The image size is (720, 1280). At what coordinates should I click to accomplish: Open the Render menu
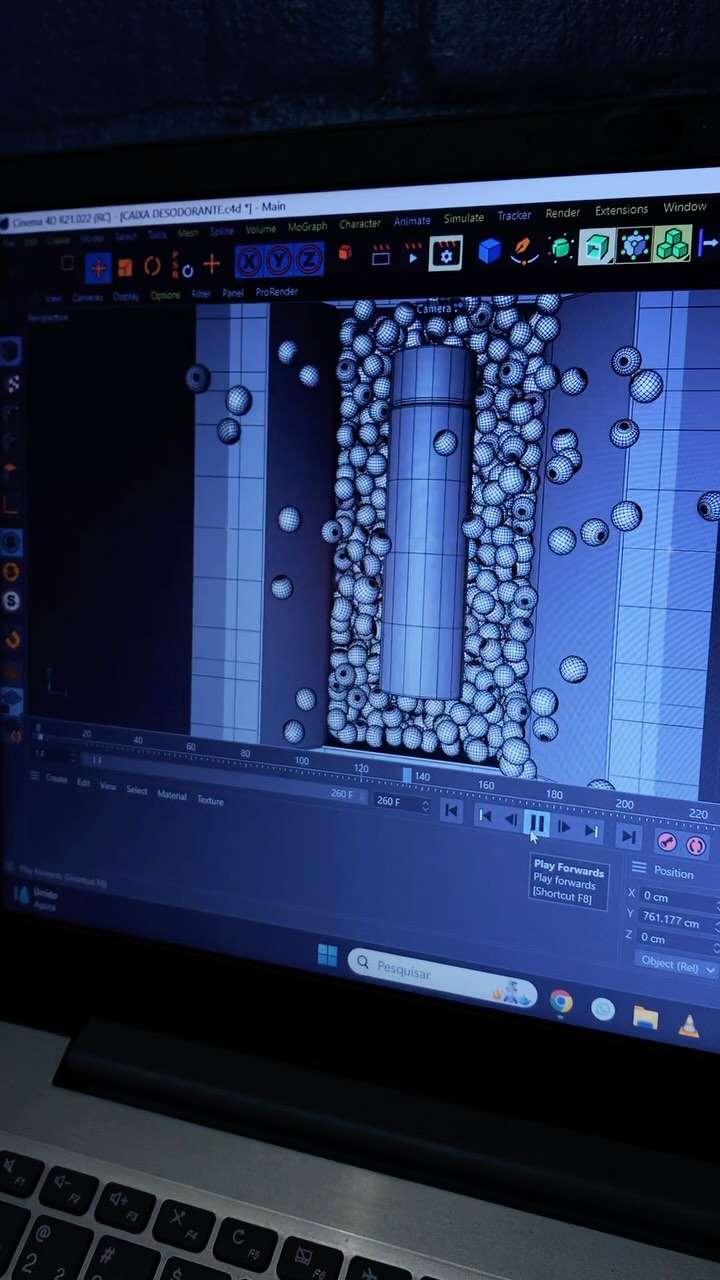tap(563, 213)
